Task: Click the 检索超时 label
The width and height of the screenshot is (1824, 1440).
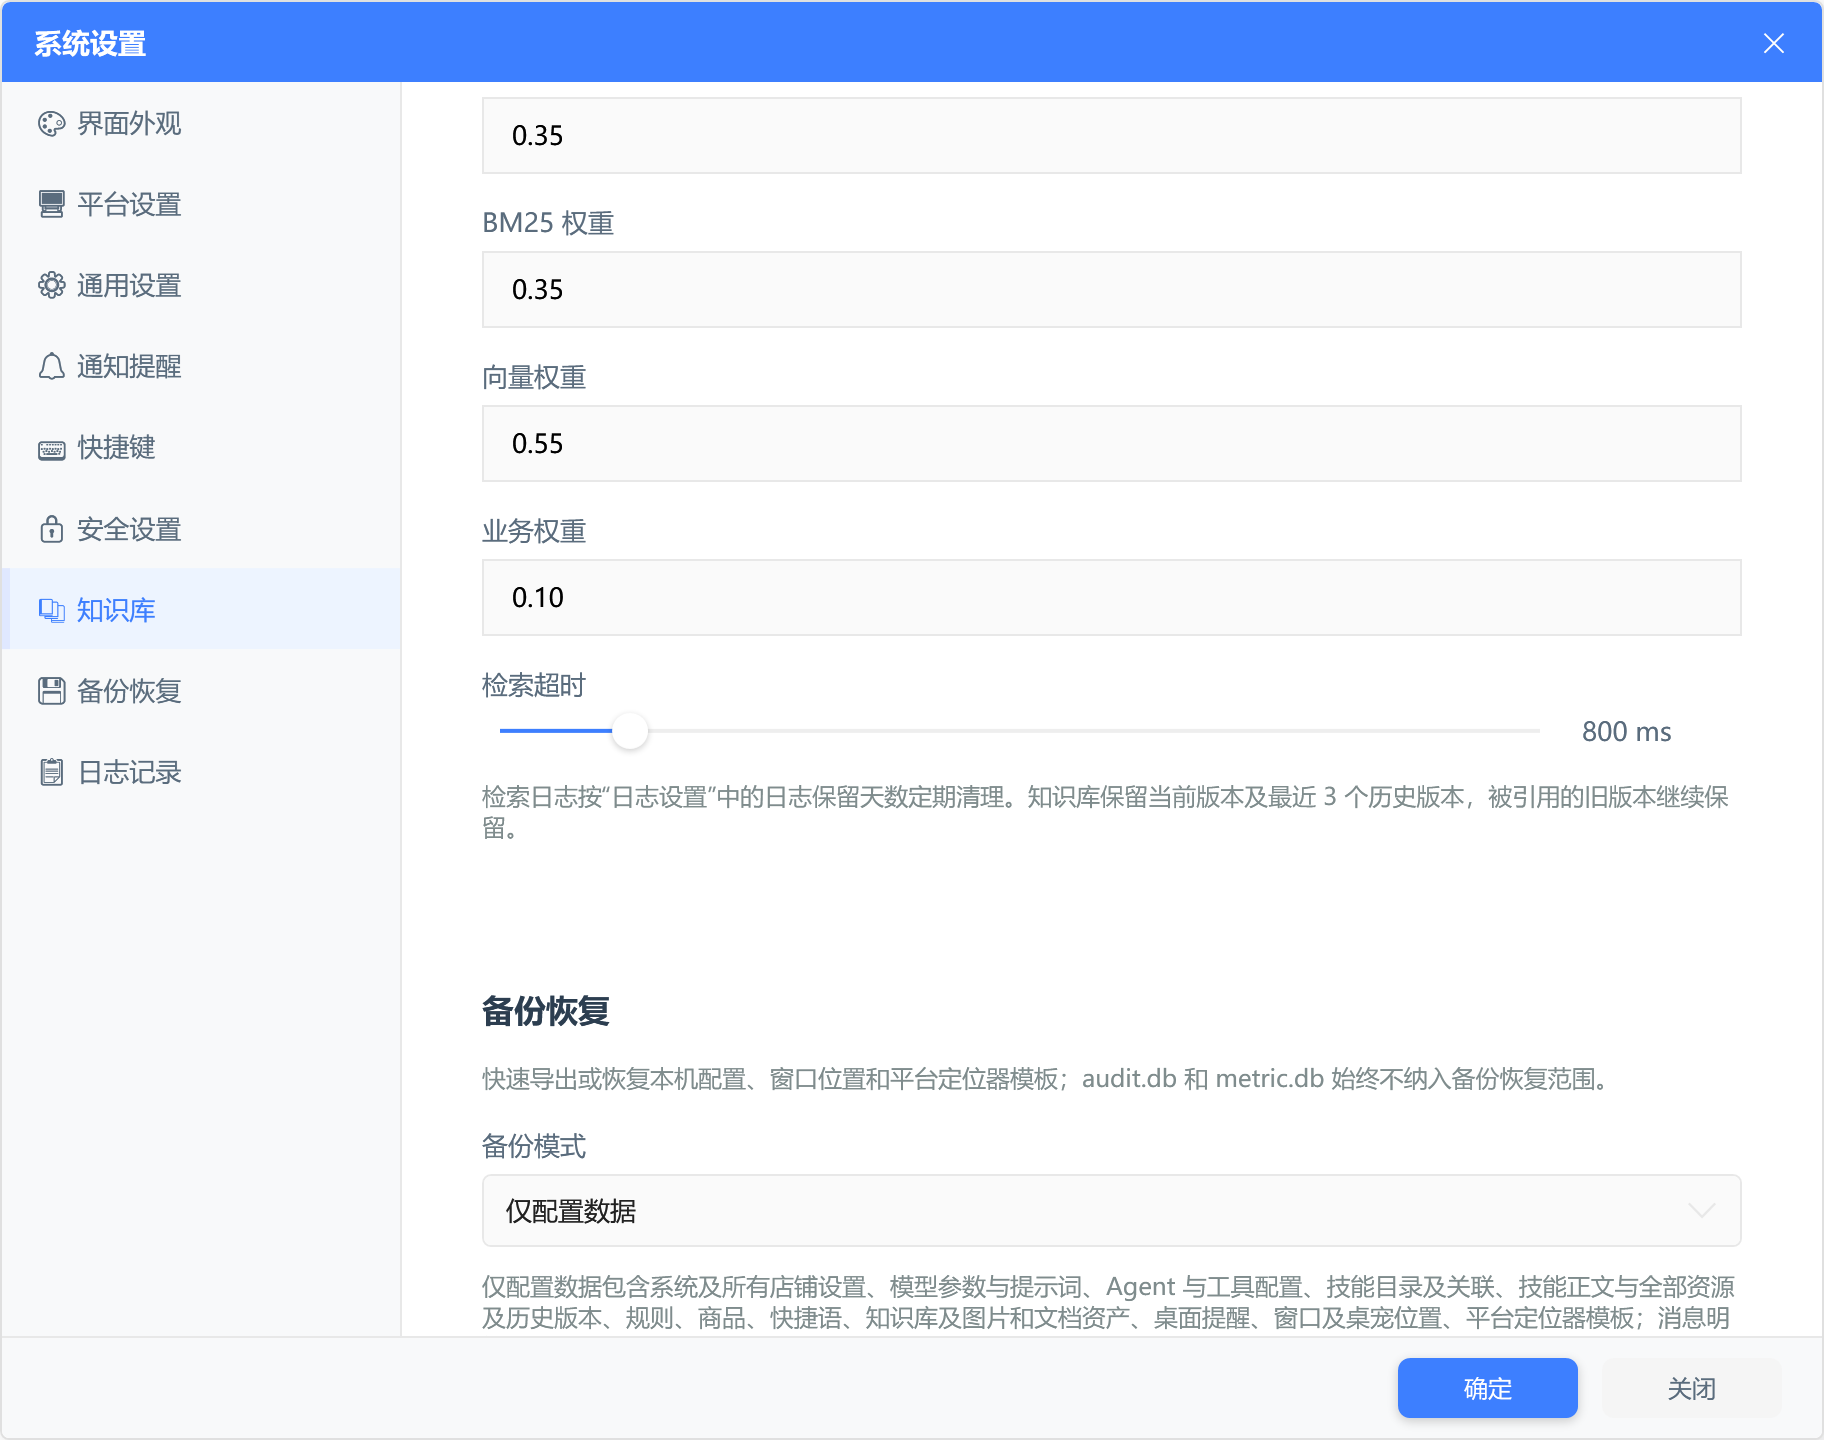Action: pos(533,685)
